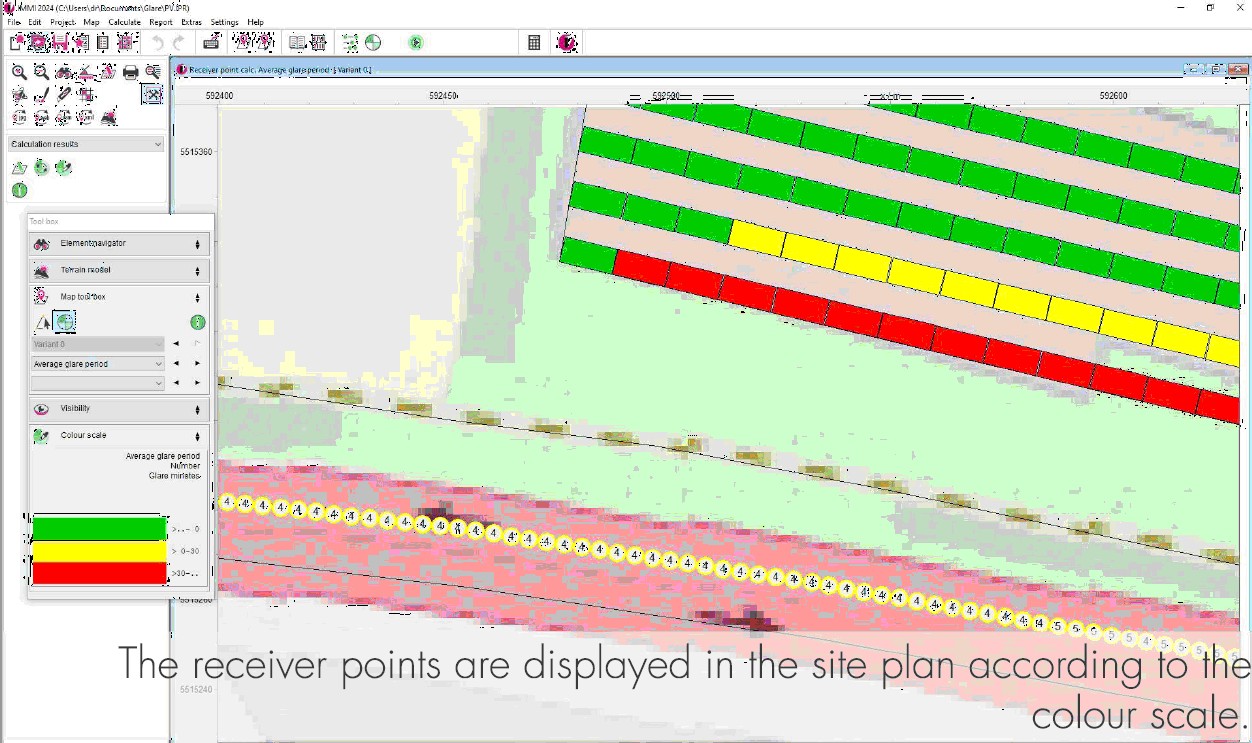Click next arrow beside the empty dropdown
Screen dimensions: 1252x743
197,383
